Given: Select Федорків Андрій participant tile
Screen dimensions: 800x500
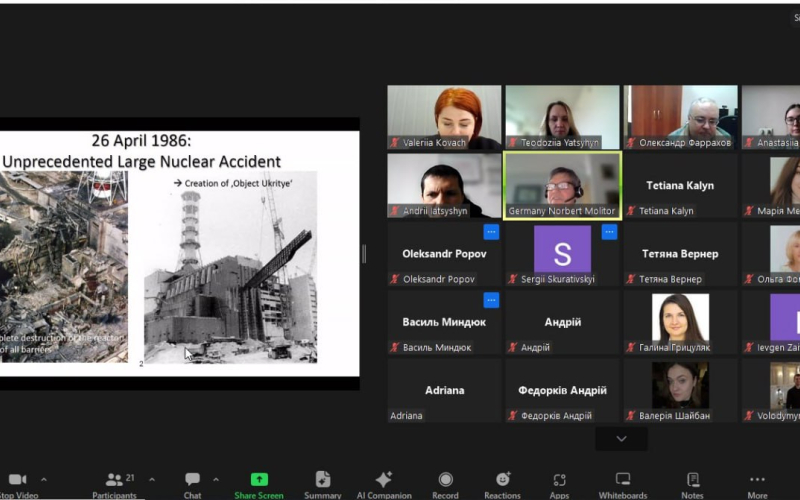Looking at the screenshot, I should point(562,391).
